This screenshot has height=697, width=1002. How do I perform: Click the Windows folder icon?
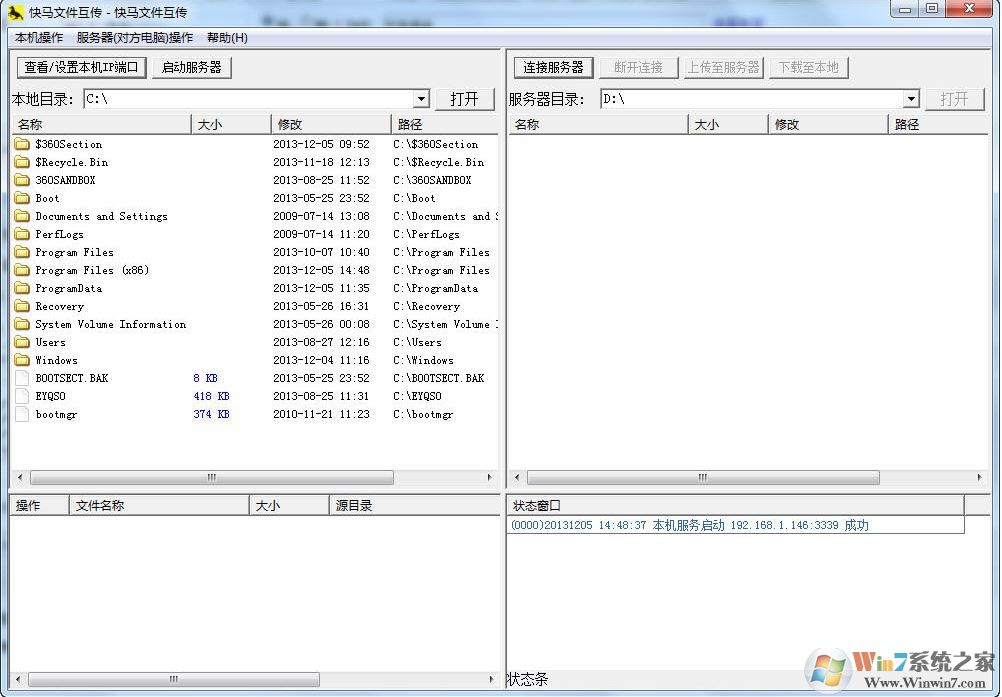click(22, 360)
